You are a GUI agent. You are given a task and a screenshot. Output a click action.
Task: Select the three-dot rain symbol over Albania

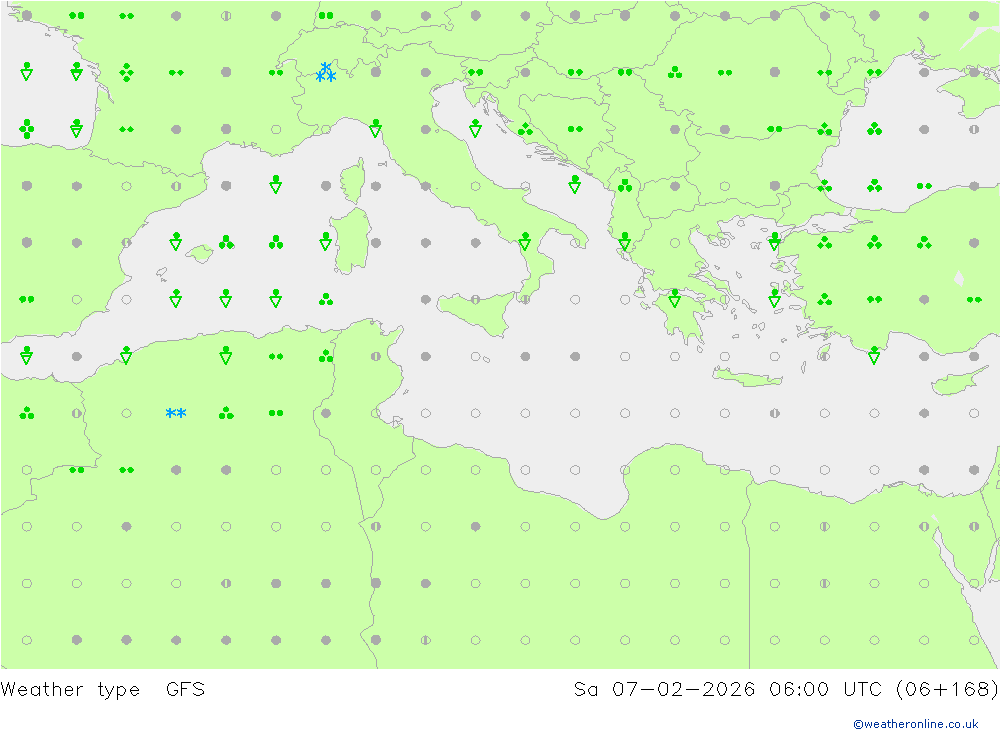[625, 186]
